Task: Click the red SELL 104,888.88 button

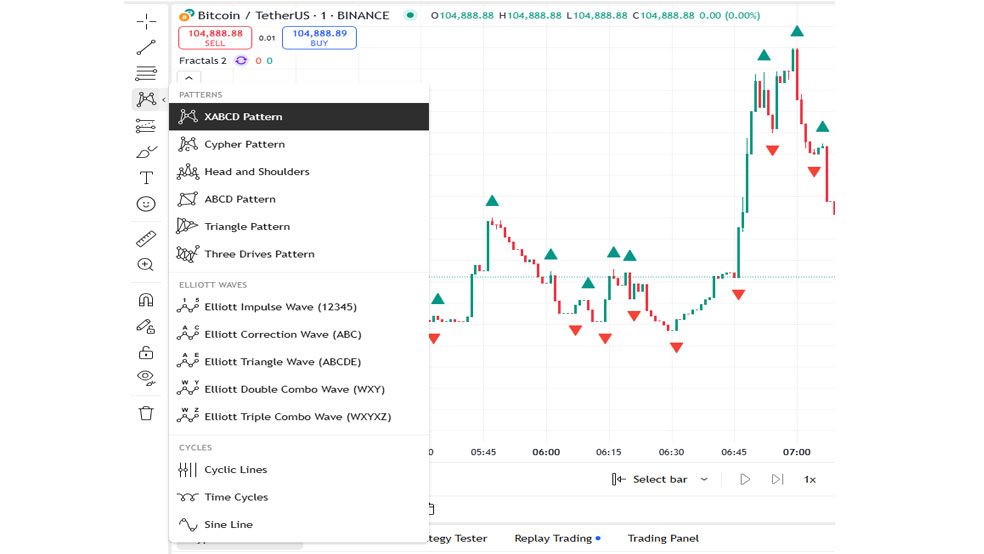Action: tap(215, 38)
